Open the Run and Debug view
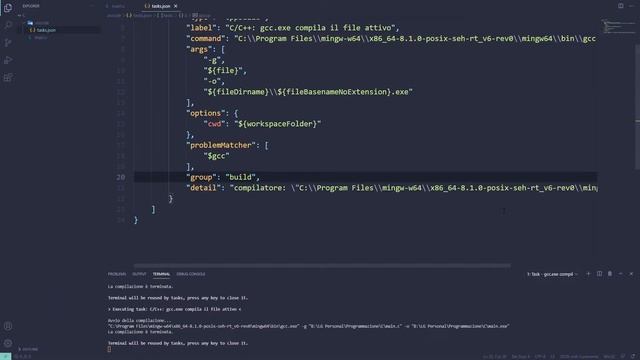This screenshot has height=360, width=640. pos(8,60)
